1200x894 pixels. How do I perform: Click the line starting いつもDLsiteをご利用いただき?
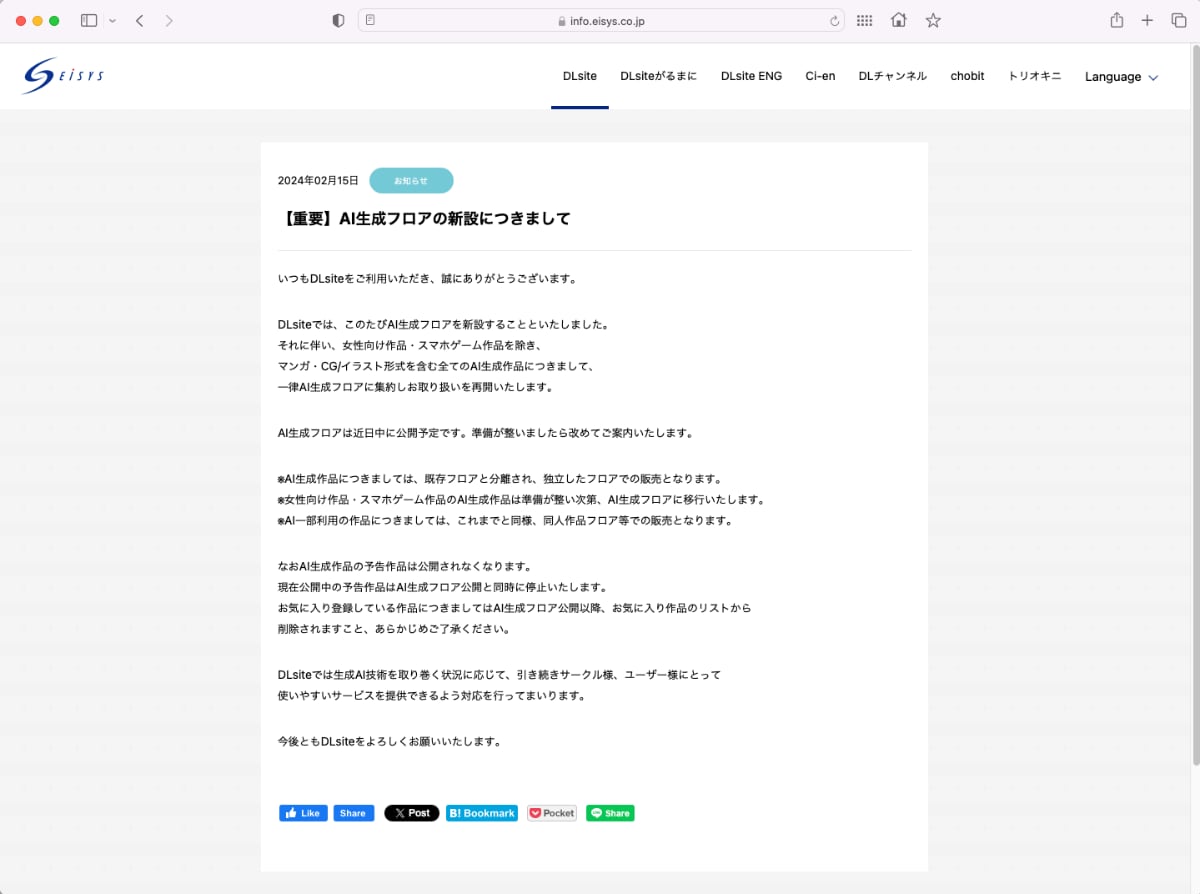428,278
